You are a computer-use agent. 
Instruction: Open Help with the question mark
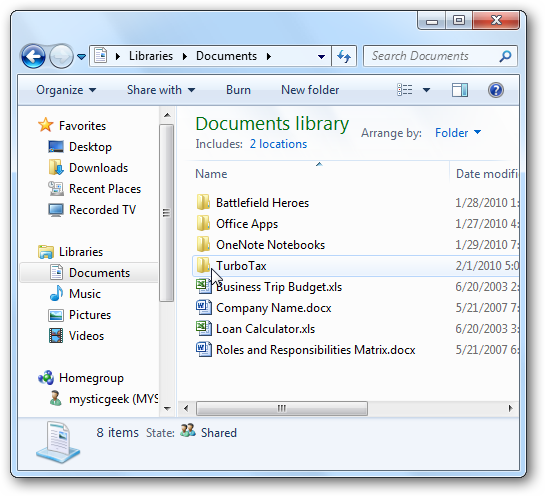[496, 90]
